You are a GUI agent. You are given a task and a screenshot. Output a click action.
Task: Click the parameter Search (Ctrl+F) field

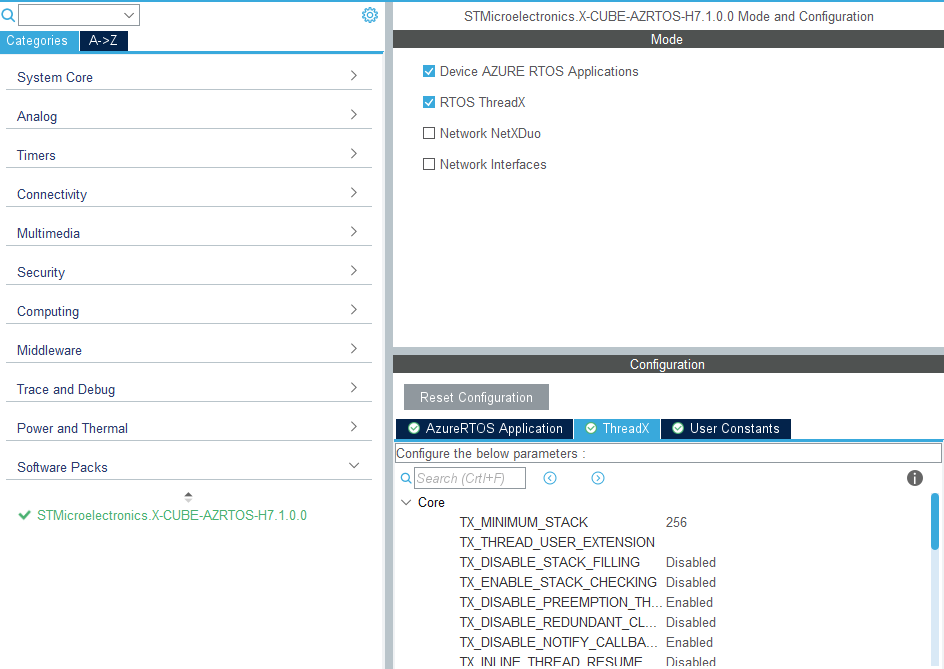tap(470, 478)
